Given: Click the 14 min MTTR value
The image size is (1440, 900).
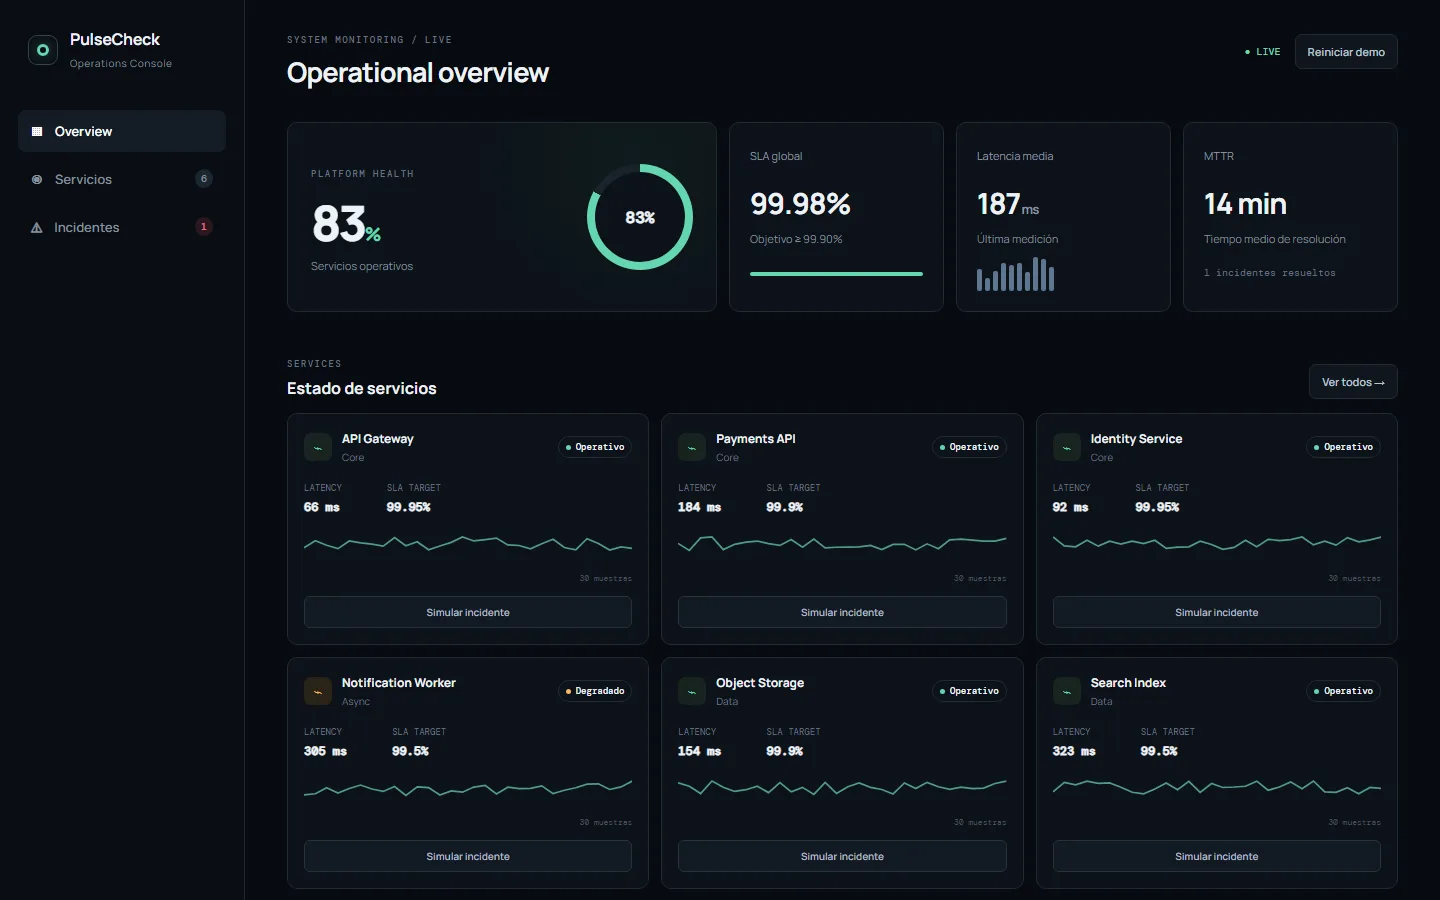Looking at the screenshot, I should pos(1245,204).
